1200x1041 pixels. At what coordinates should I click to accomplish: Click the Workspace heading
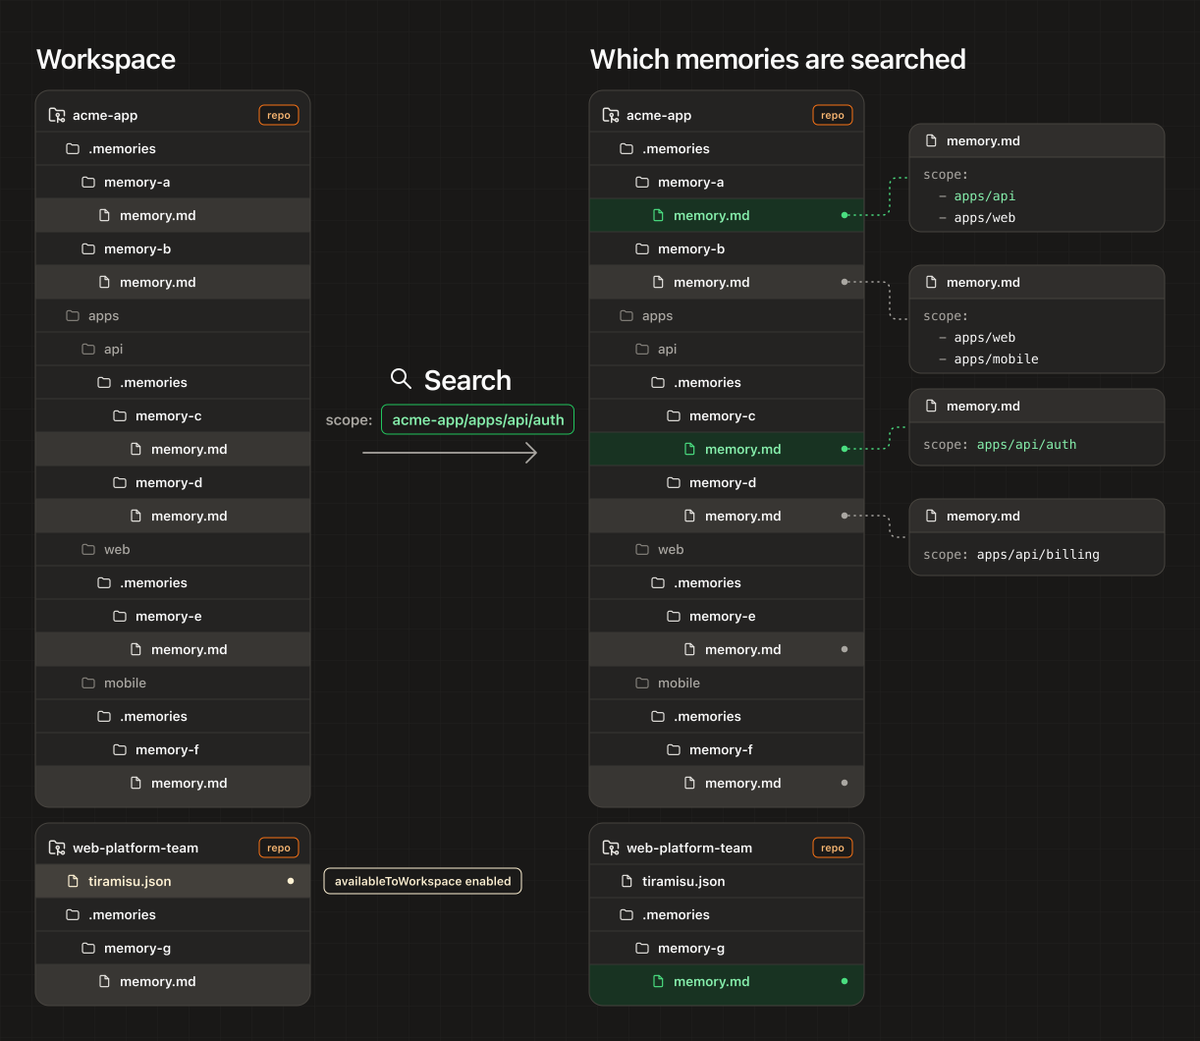pyautogui.click(x=106, y=59)
